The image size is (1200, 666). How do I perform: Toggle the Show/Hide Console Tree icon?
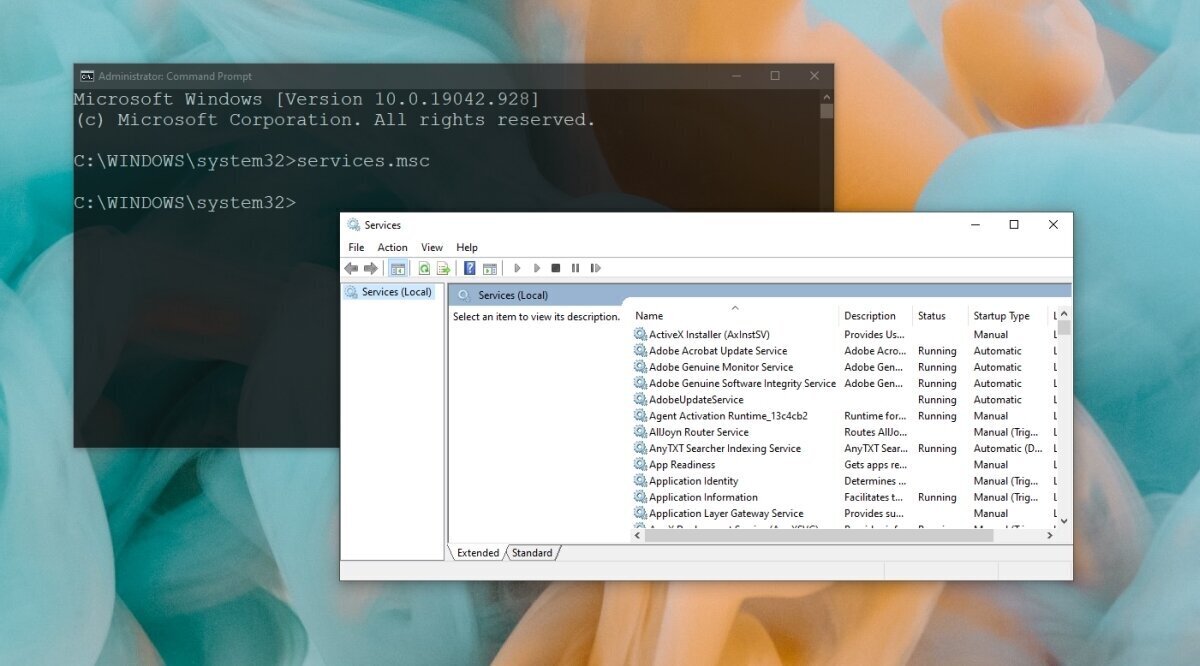(398, 268)
